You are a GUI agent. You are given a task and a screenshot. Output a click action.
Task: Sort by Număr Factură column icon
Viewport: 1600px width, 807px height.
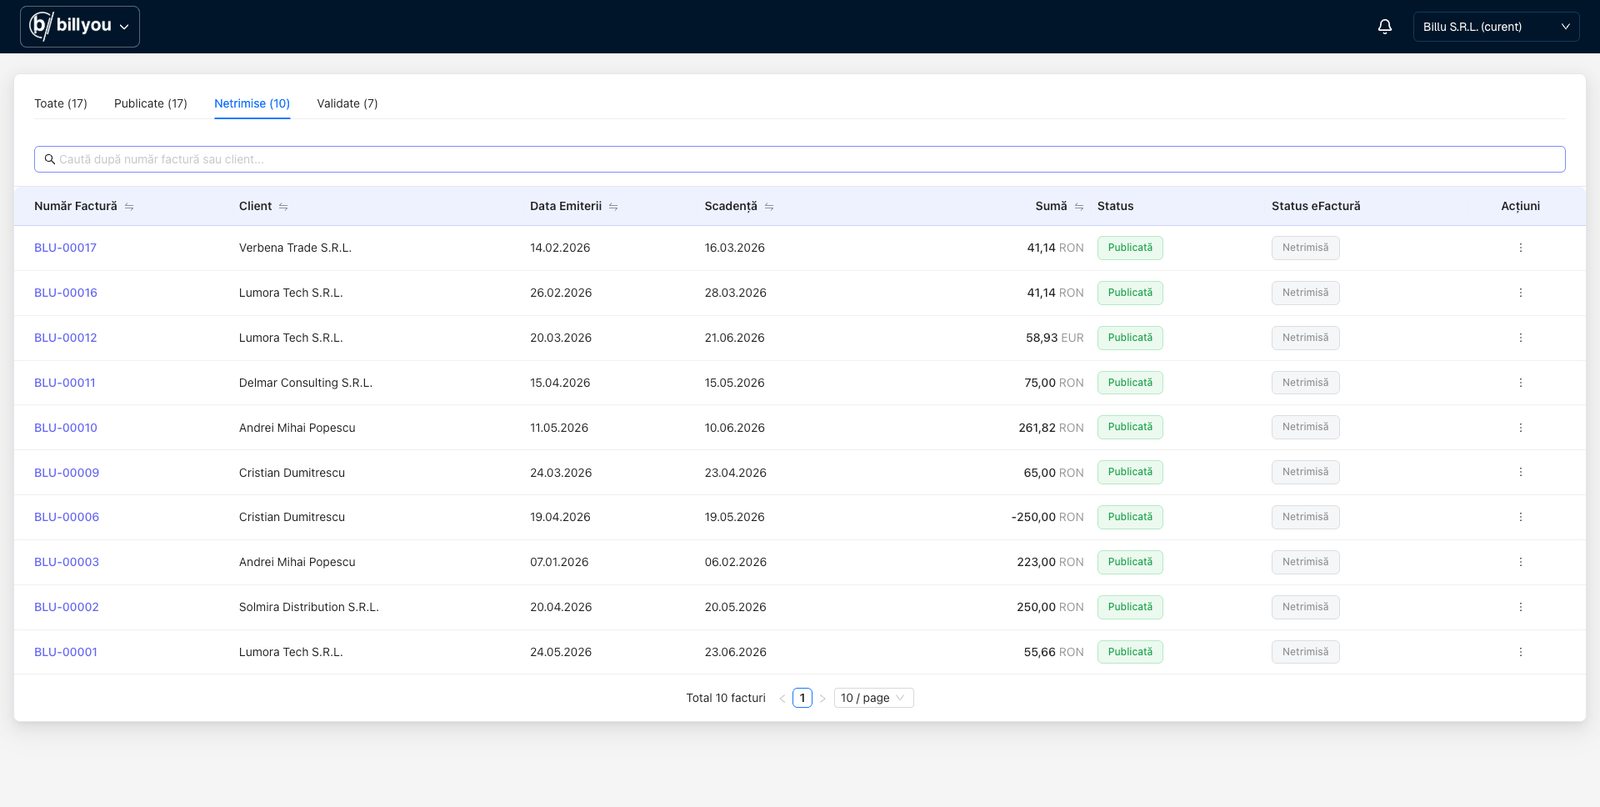pos(129,207)
